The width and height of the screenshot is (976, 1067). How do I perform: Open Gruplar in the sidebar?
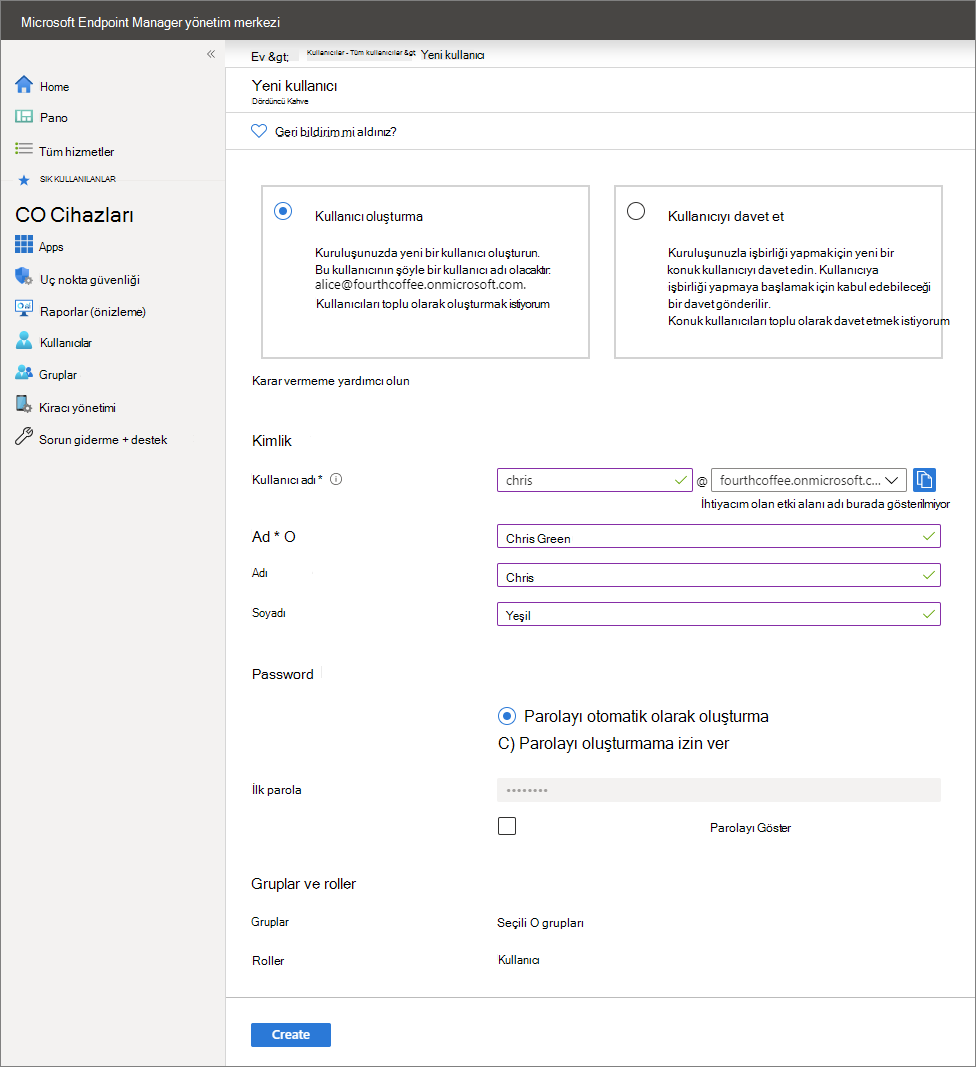[x=58, y=375]
